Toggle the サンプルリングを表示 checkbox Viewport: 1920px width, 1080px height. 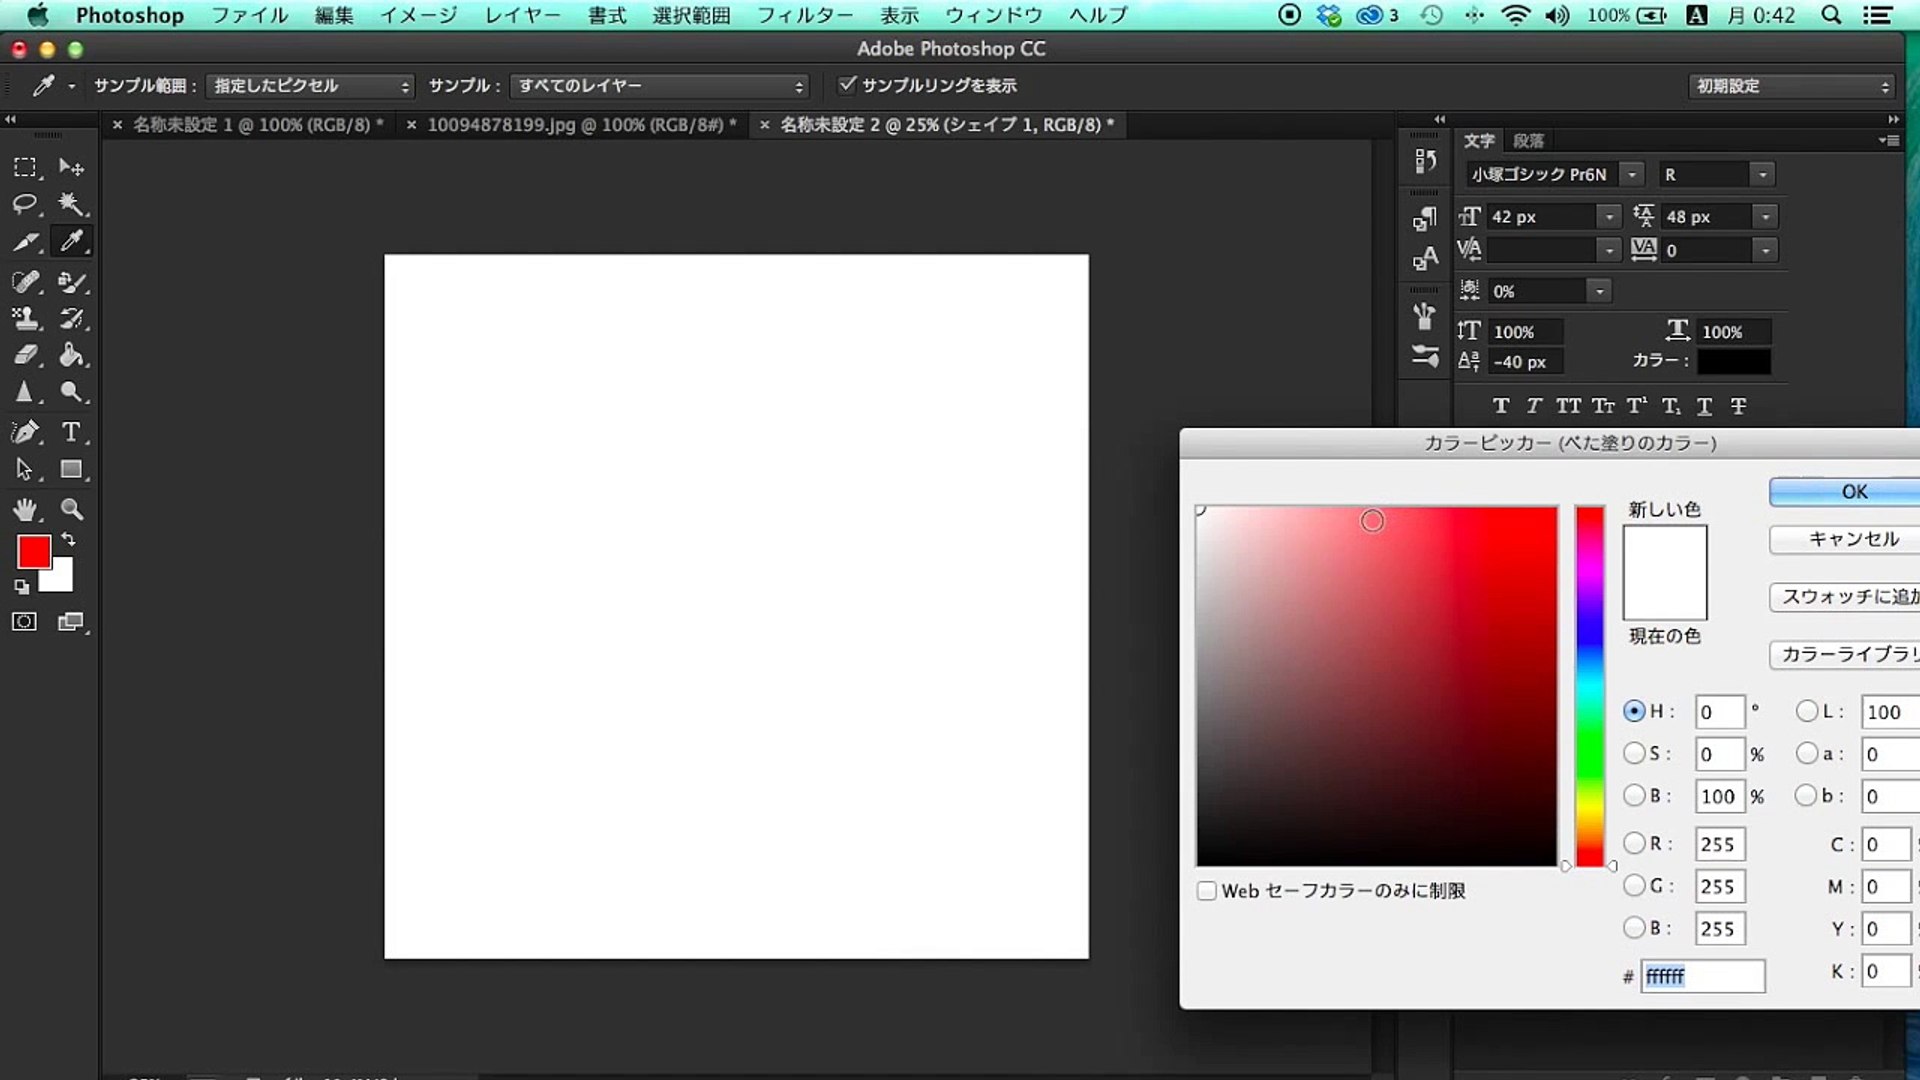click(847, 85)
